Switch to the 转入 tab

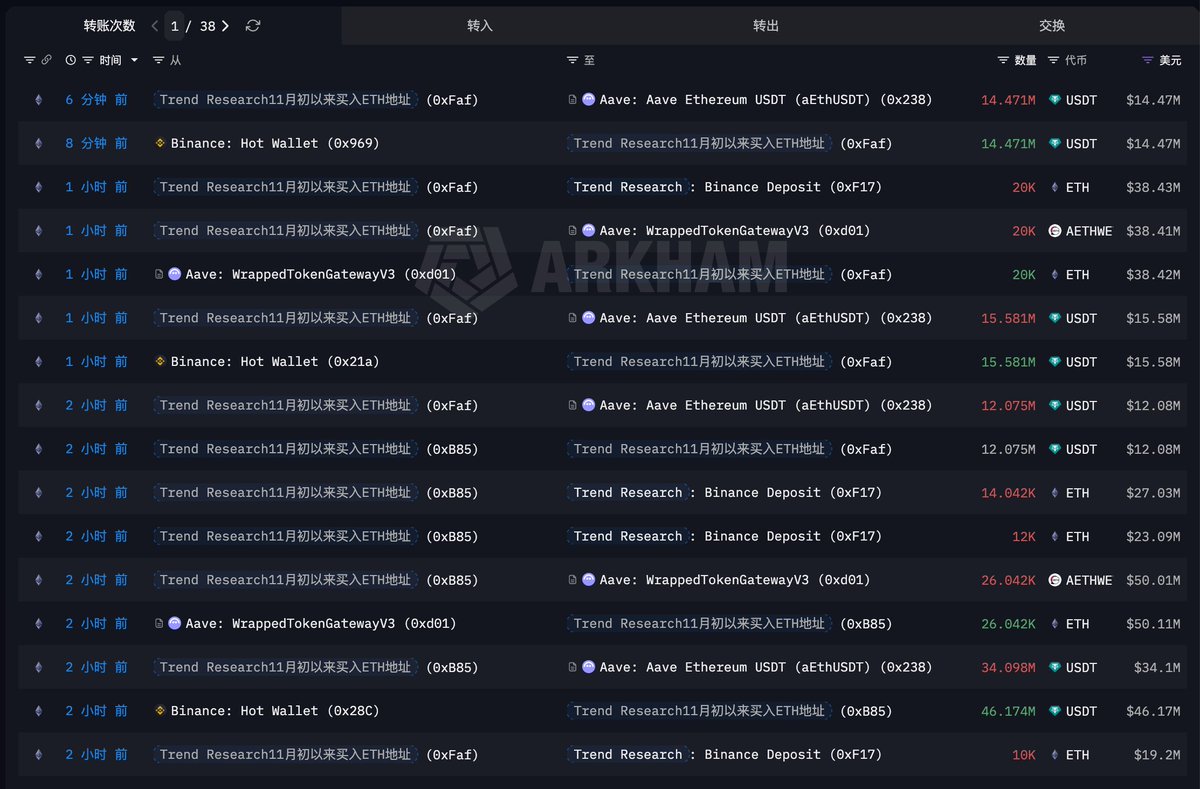[480, 26]
